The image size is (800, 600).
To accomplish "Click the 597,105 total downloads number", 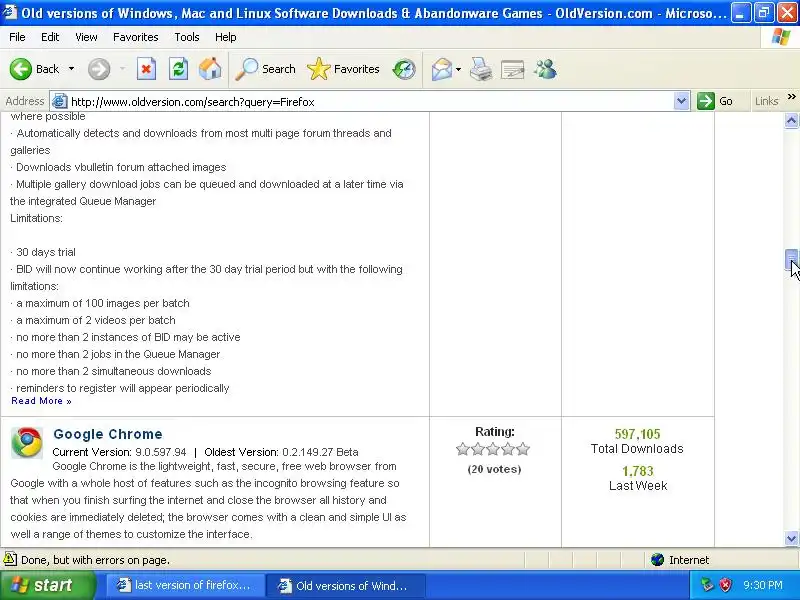I will click(637, 434).
